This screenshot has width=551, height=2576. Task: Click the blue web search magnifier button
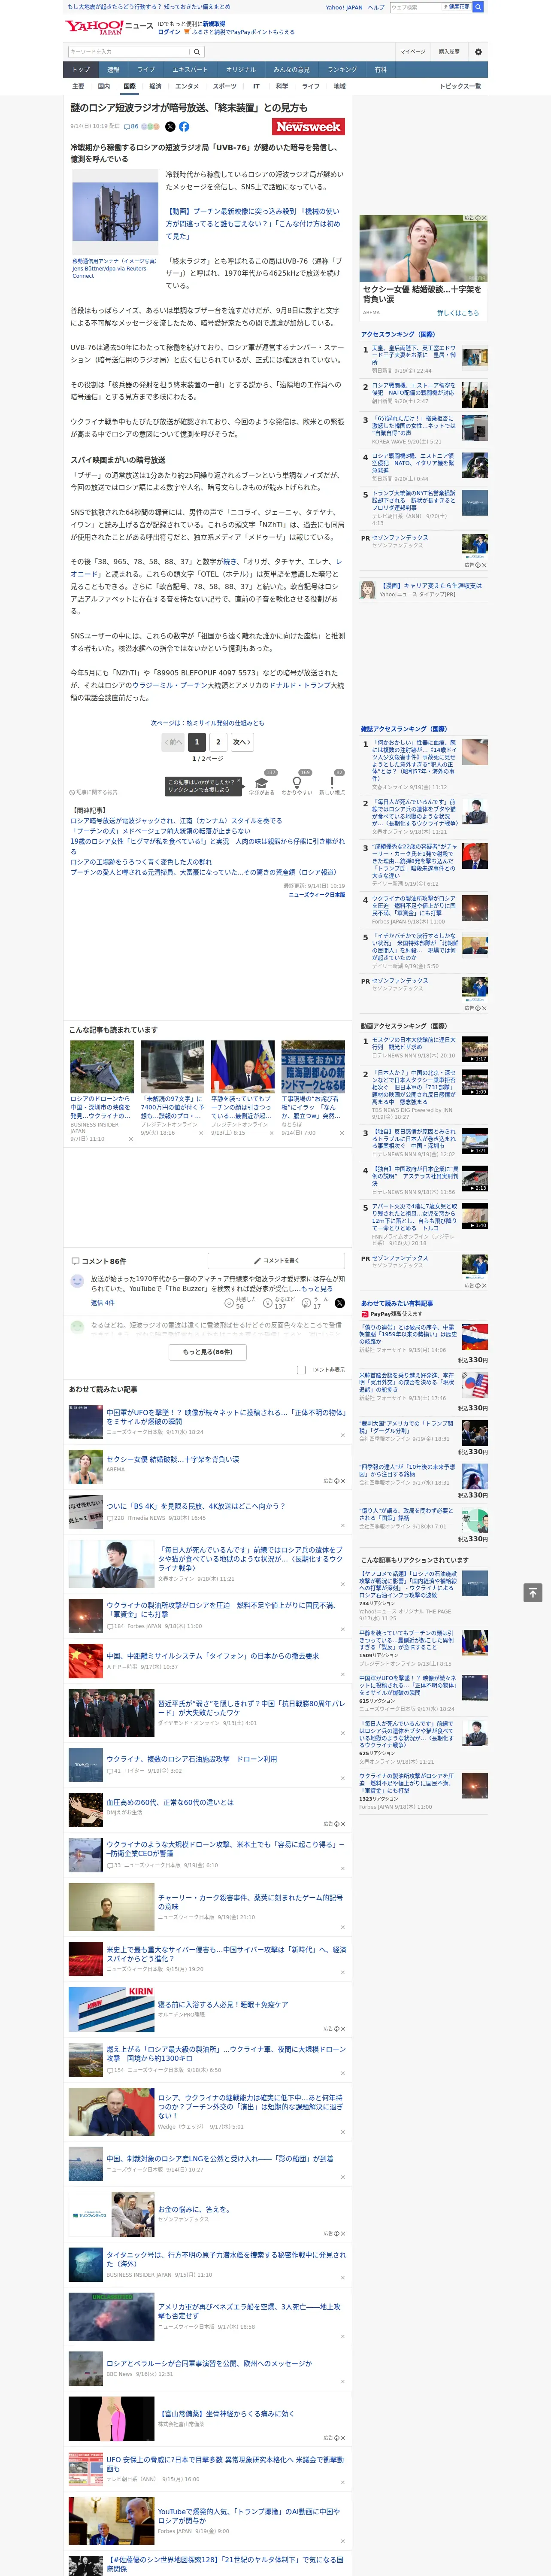tap(478, 7)
